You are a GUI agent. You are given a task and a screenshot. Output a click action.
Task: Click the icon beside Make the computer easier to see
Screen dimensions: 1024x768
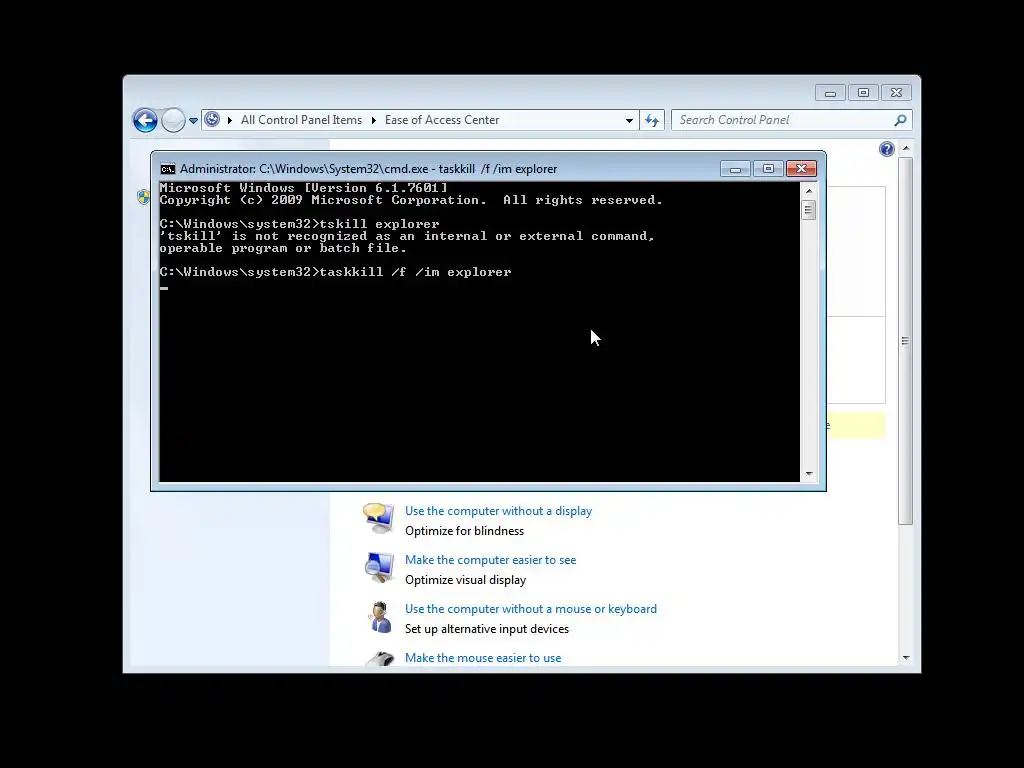click(379, 568)
